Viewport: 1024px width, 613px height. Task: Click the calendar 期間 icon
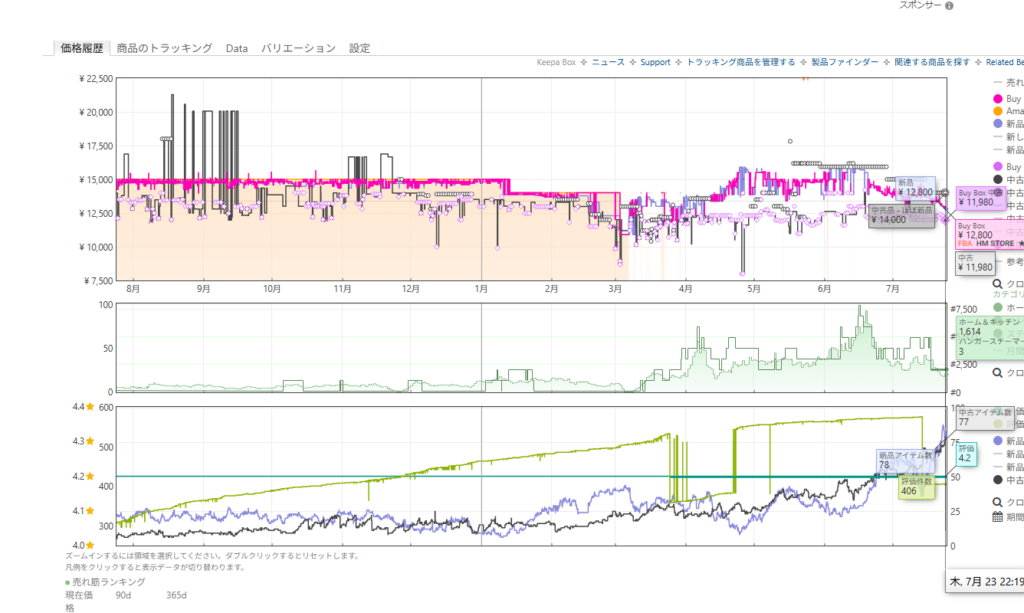[997, 516]
